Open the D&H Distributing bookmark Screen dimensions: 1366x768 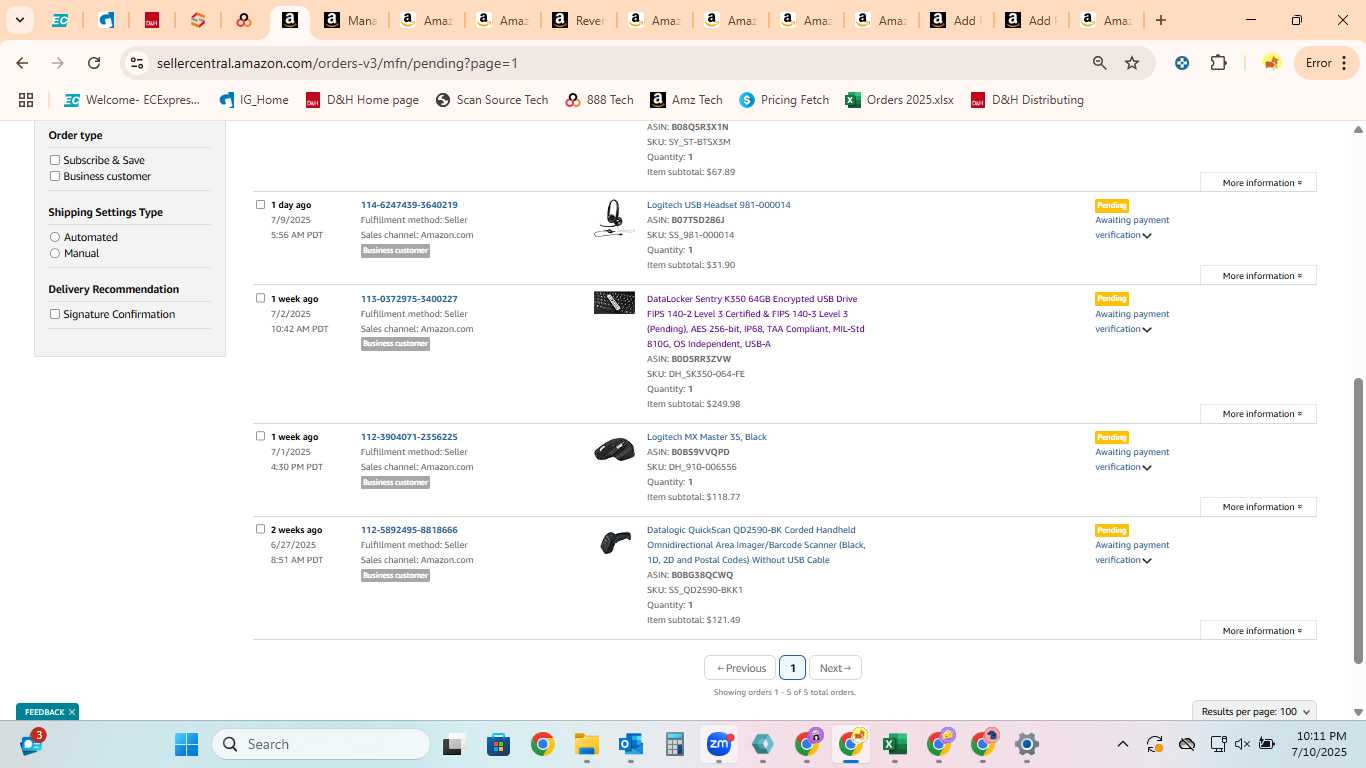point(1027,100)
